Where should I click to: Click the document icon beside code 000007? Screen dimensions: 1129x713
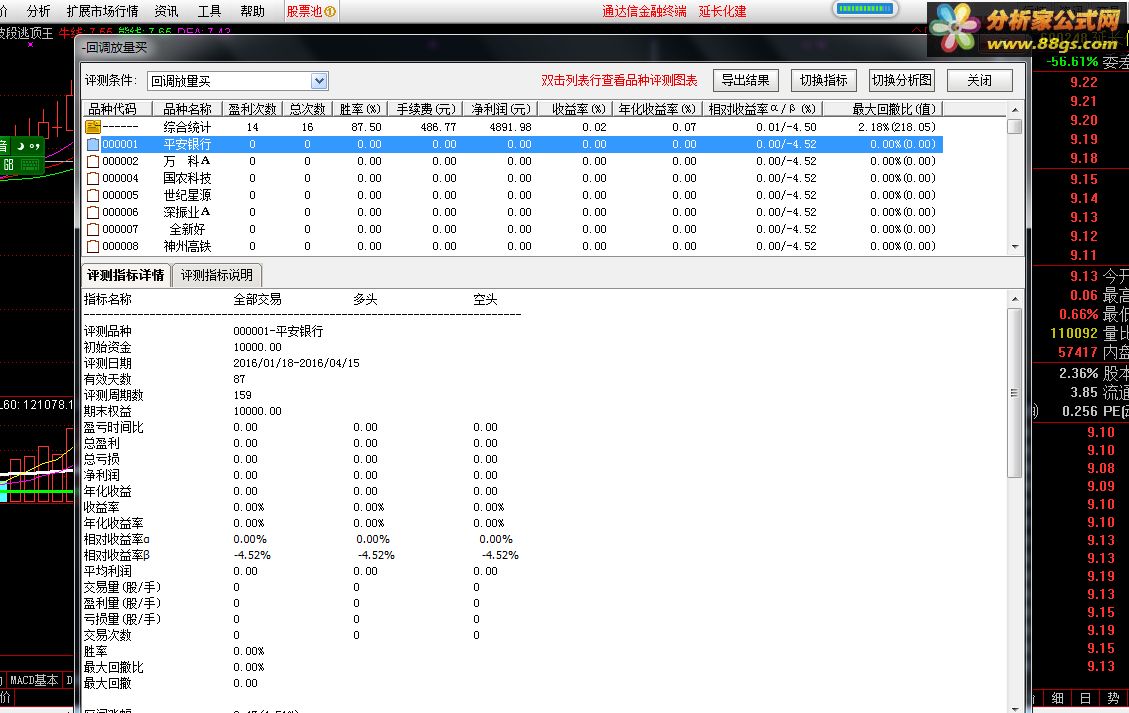click(x=93, y=229)
